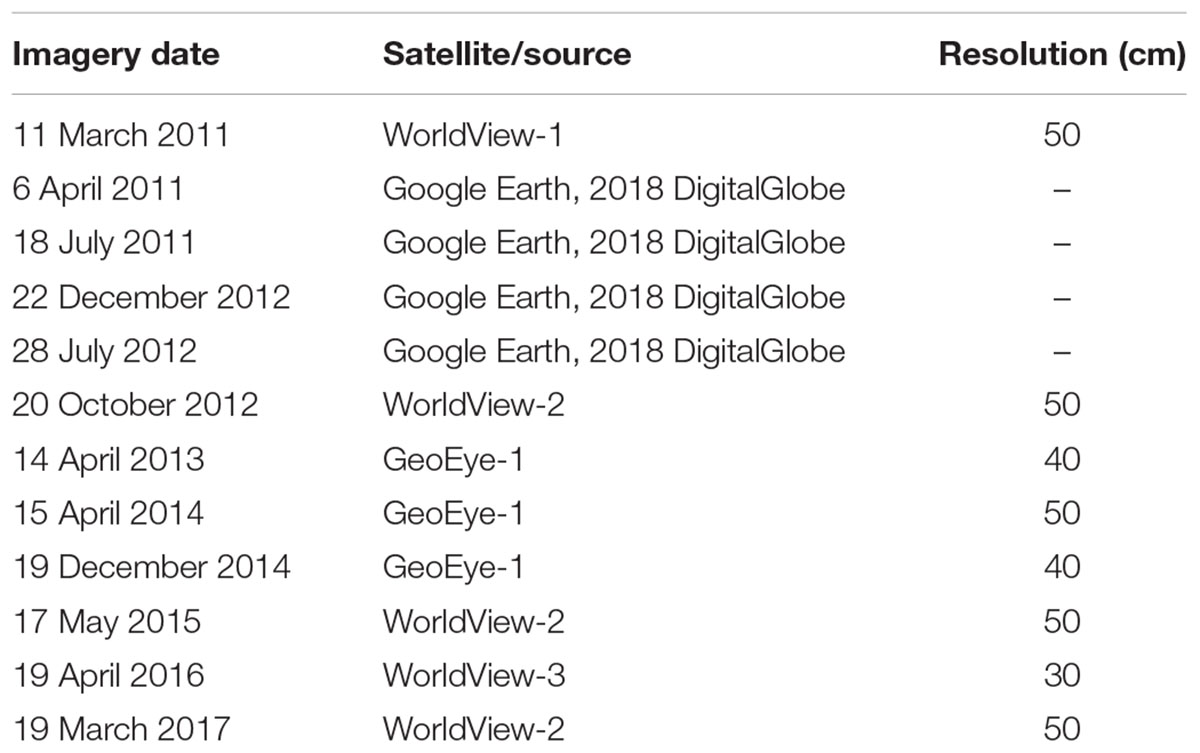Select the date "17 May 2015"

106,621
